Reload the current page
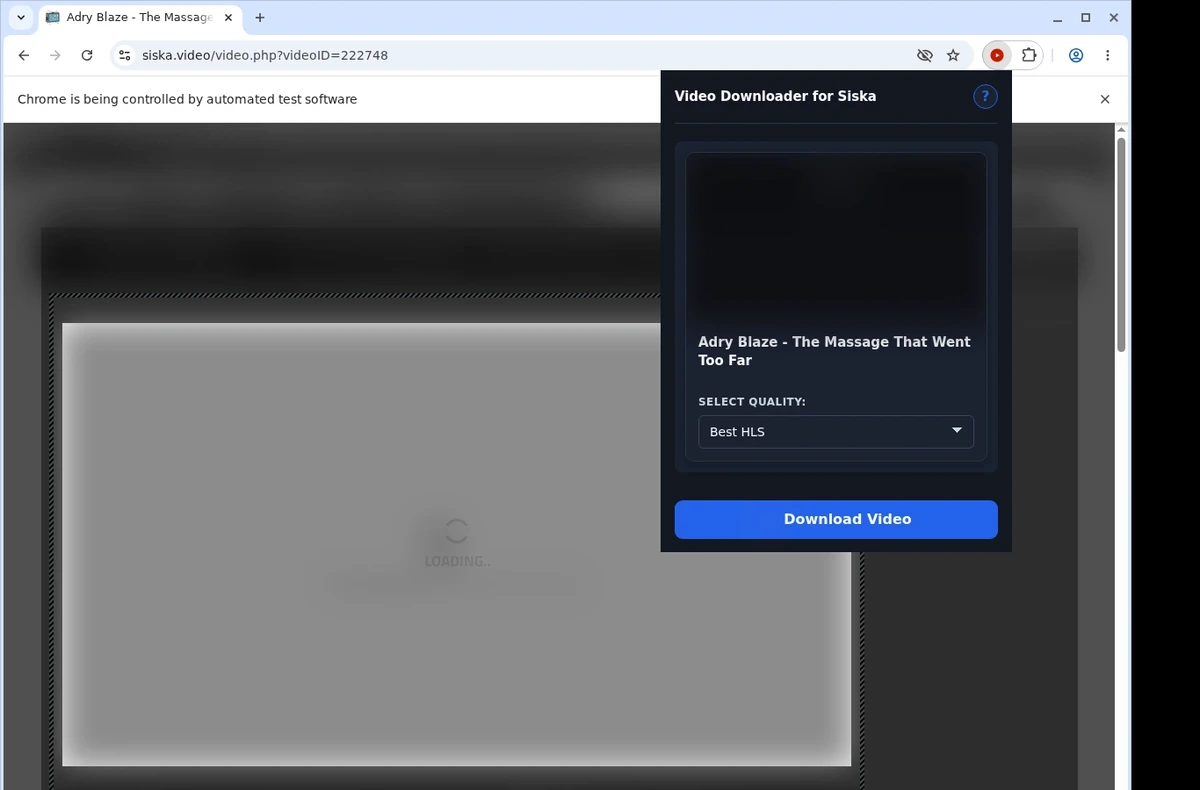 [x=87, y=56]
